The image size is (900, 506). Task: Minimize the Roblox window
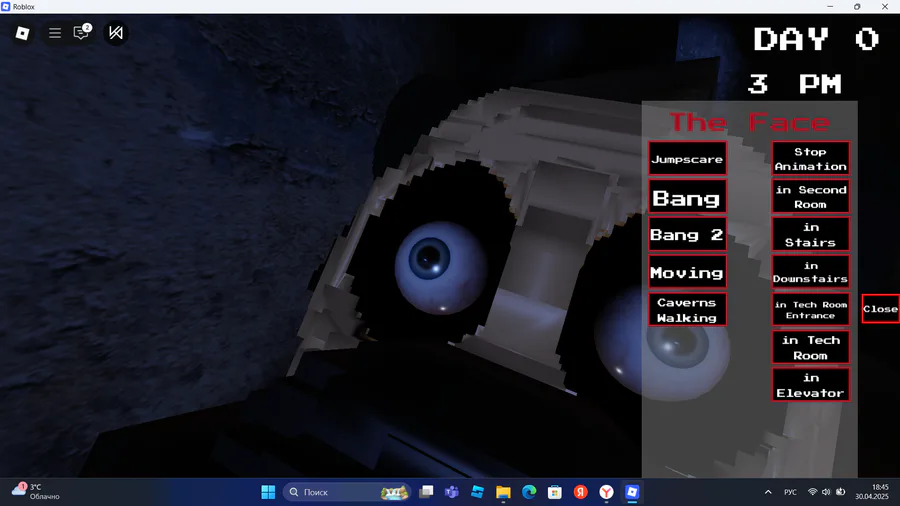point(830,7)
